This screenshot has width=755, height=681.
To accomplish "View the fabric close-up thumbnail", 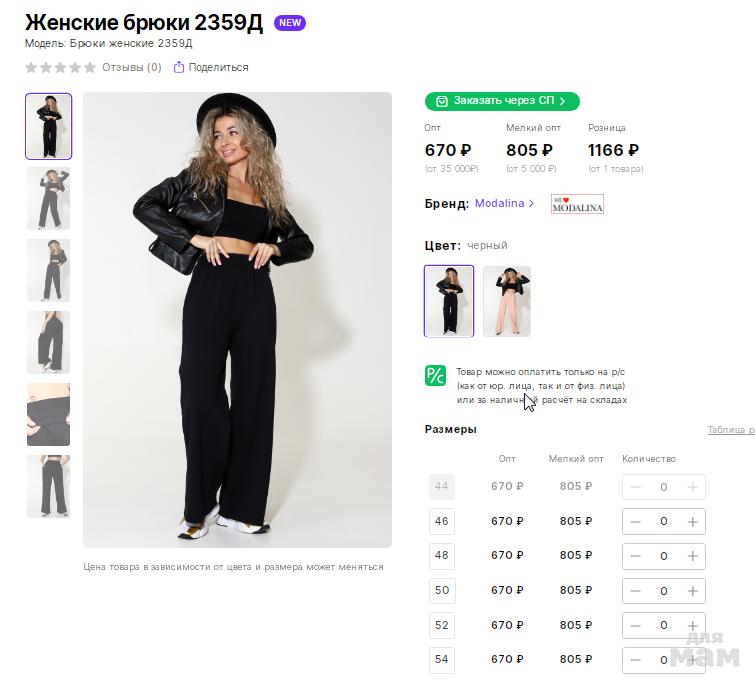I will [48, 414].
